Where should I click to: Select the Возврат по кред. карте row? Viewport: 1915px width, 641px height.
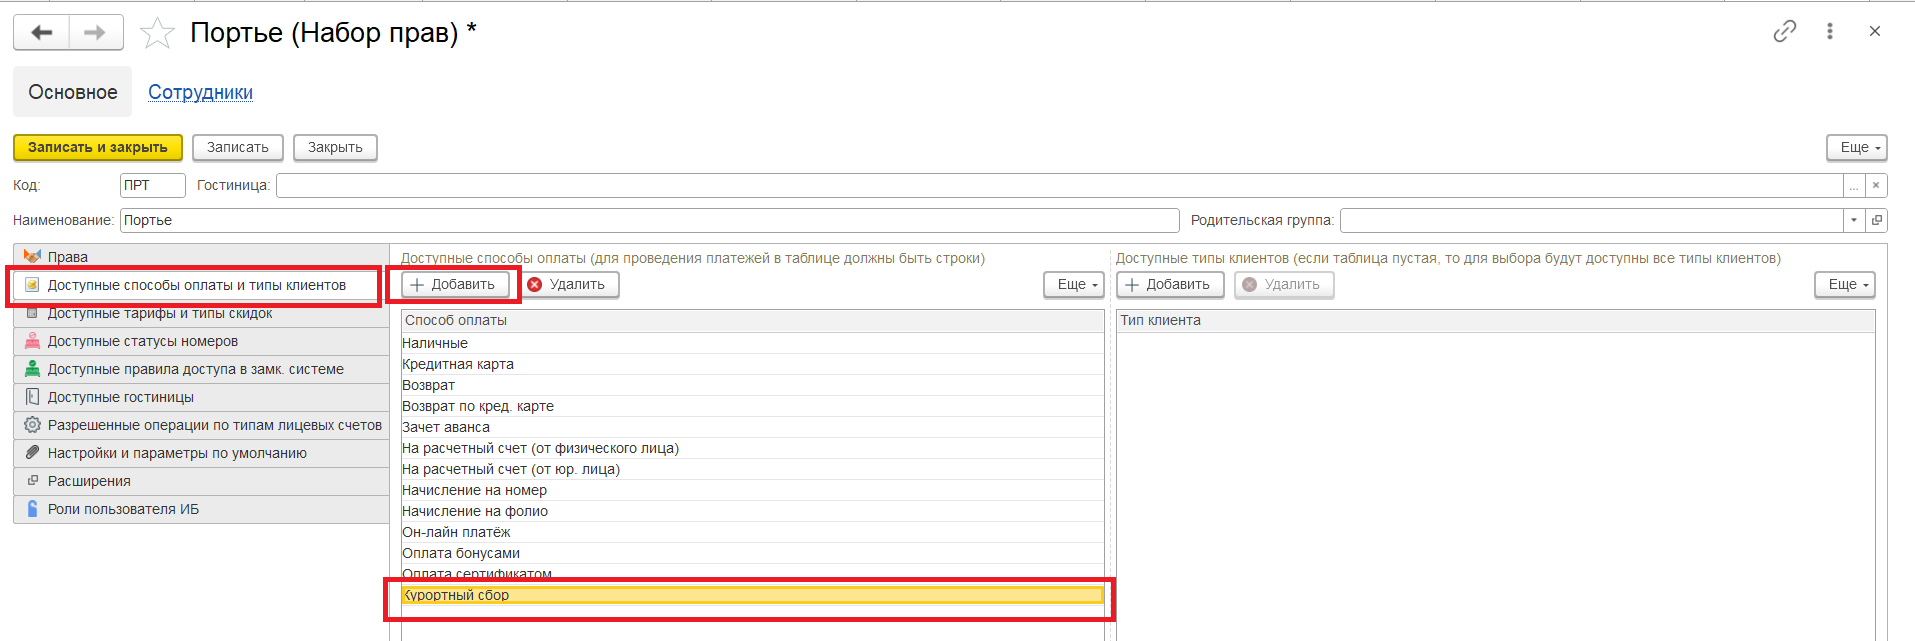click(x=753, y=406)
